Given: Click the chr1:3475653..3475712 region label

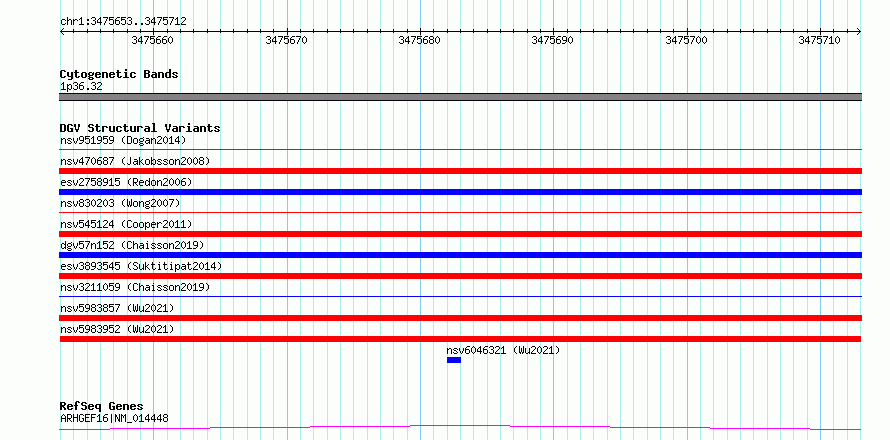Looking at the screenshot, I should pyautogui.click(x=123, y=22).
